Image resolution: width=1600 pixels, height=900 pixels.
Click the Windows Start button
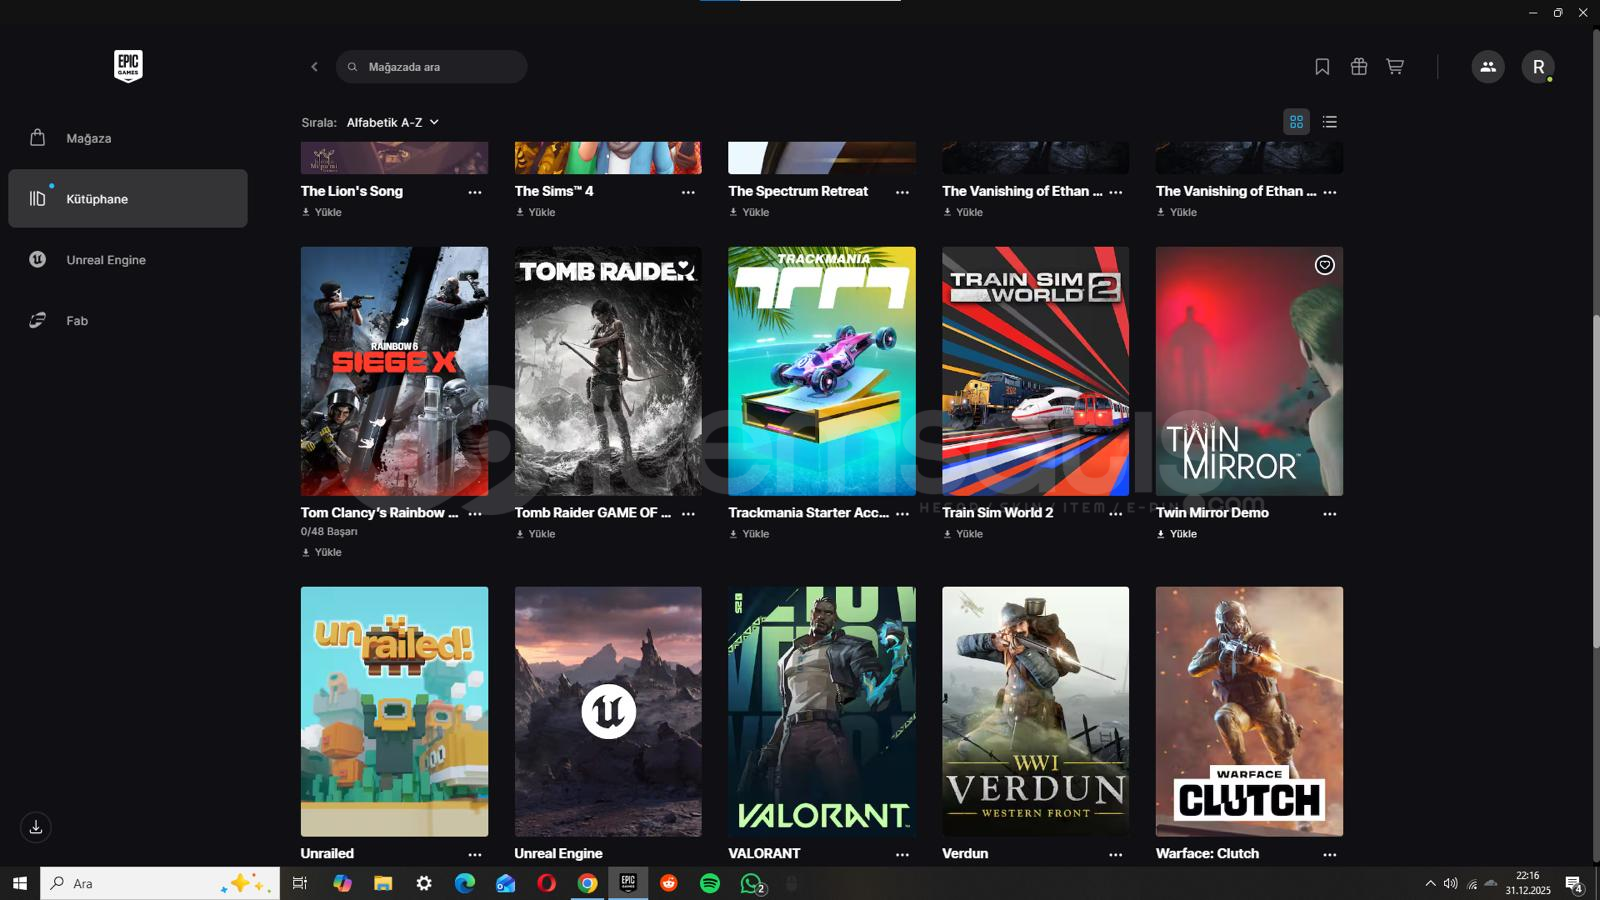(20, 883)
